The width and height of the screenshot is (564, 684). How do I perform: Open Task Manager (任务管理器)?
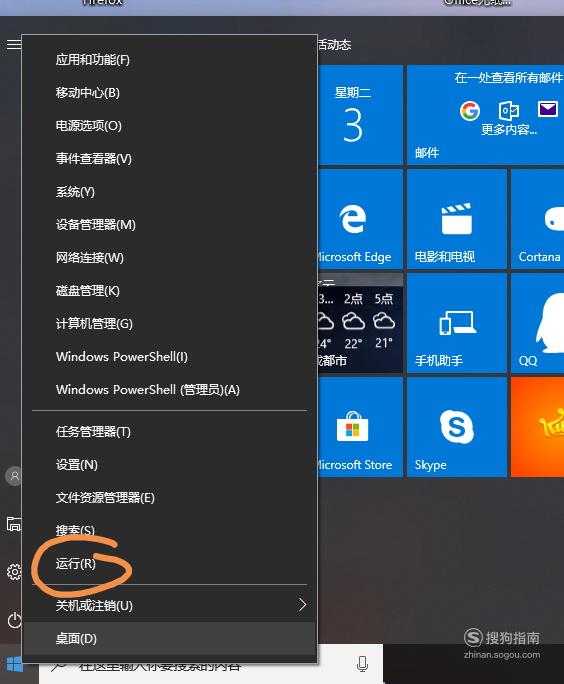pos(169,431)
